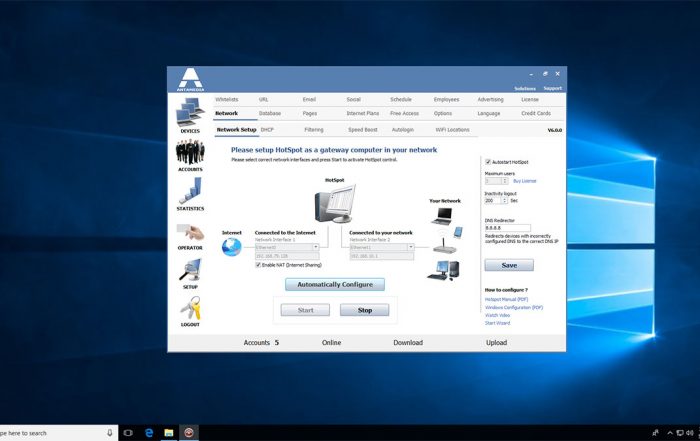Open the URL tab
The height and width of the screenshot is (441, 700).
pos(263,100)
